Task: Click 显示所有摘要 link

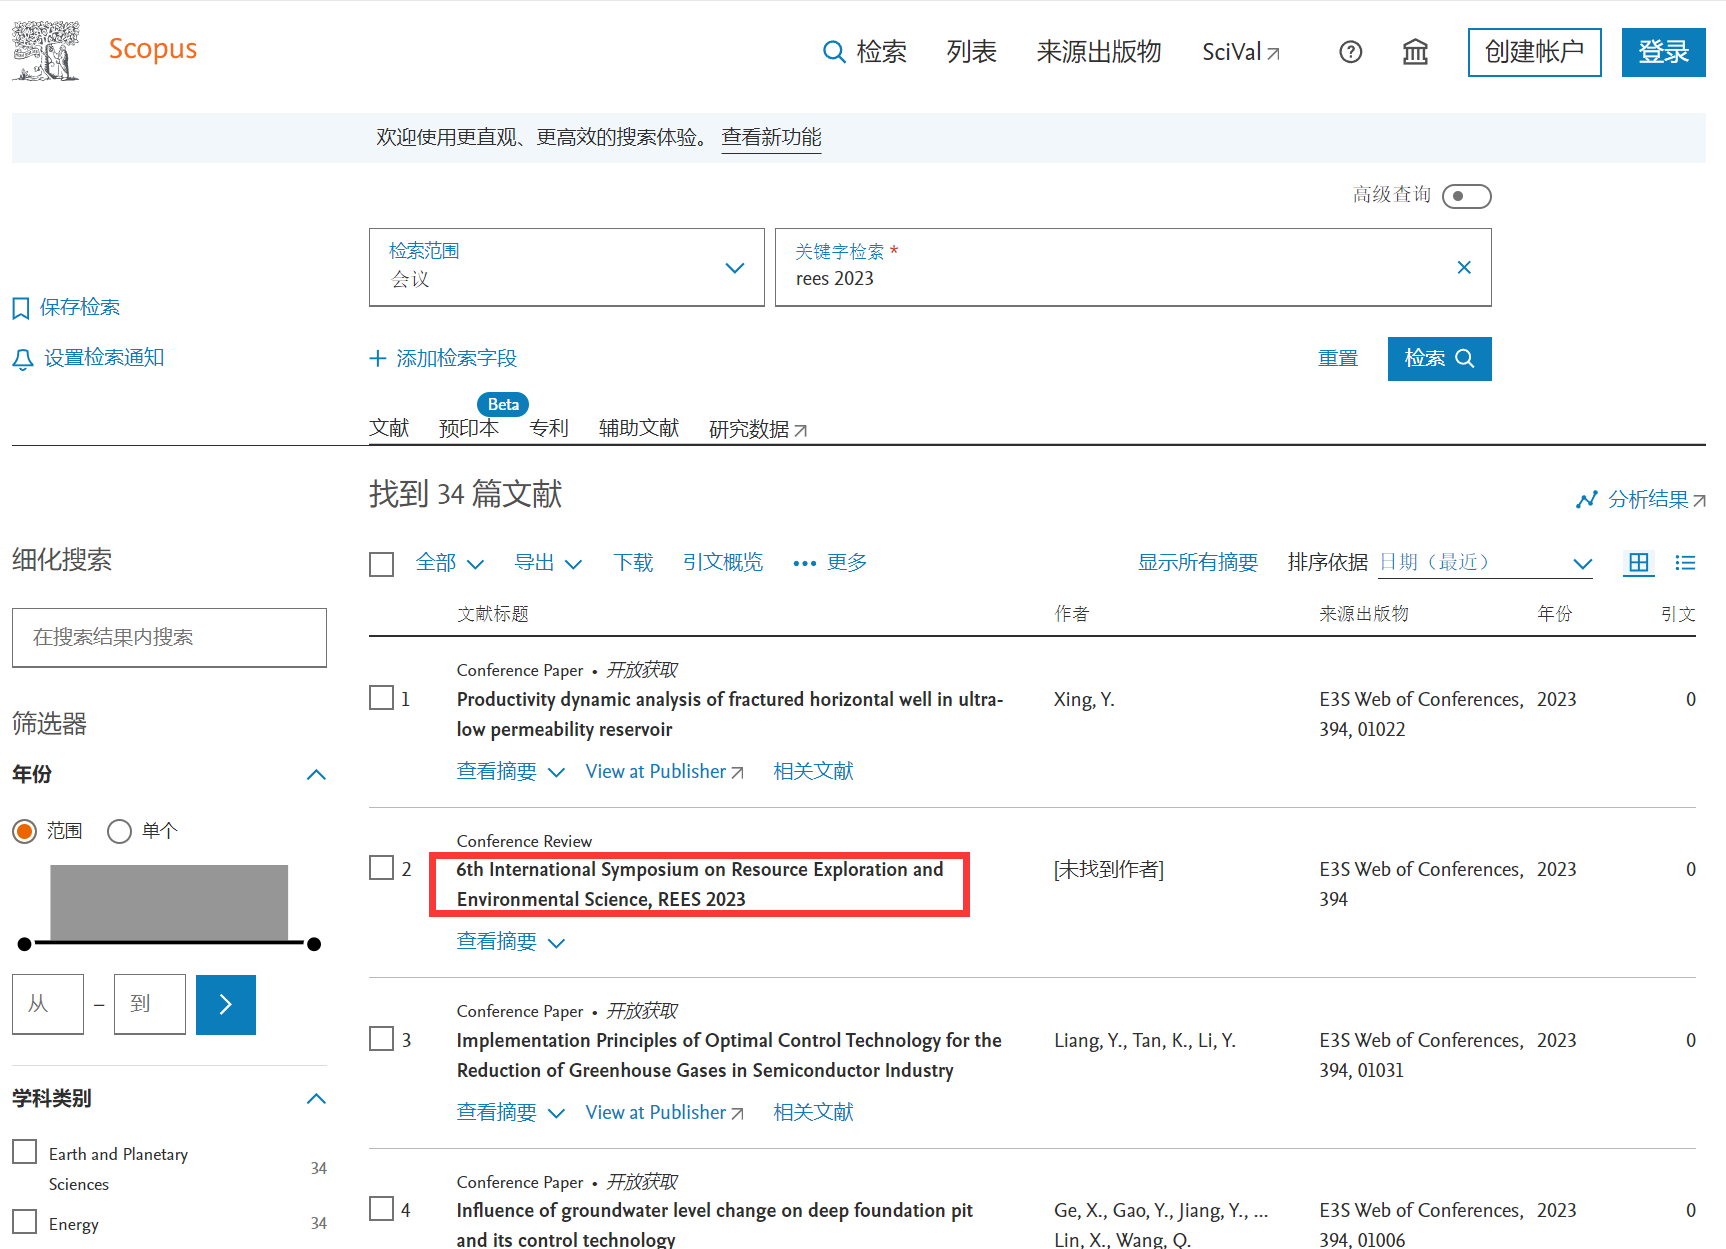Action: coord(1197,563)
